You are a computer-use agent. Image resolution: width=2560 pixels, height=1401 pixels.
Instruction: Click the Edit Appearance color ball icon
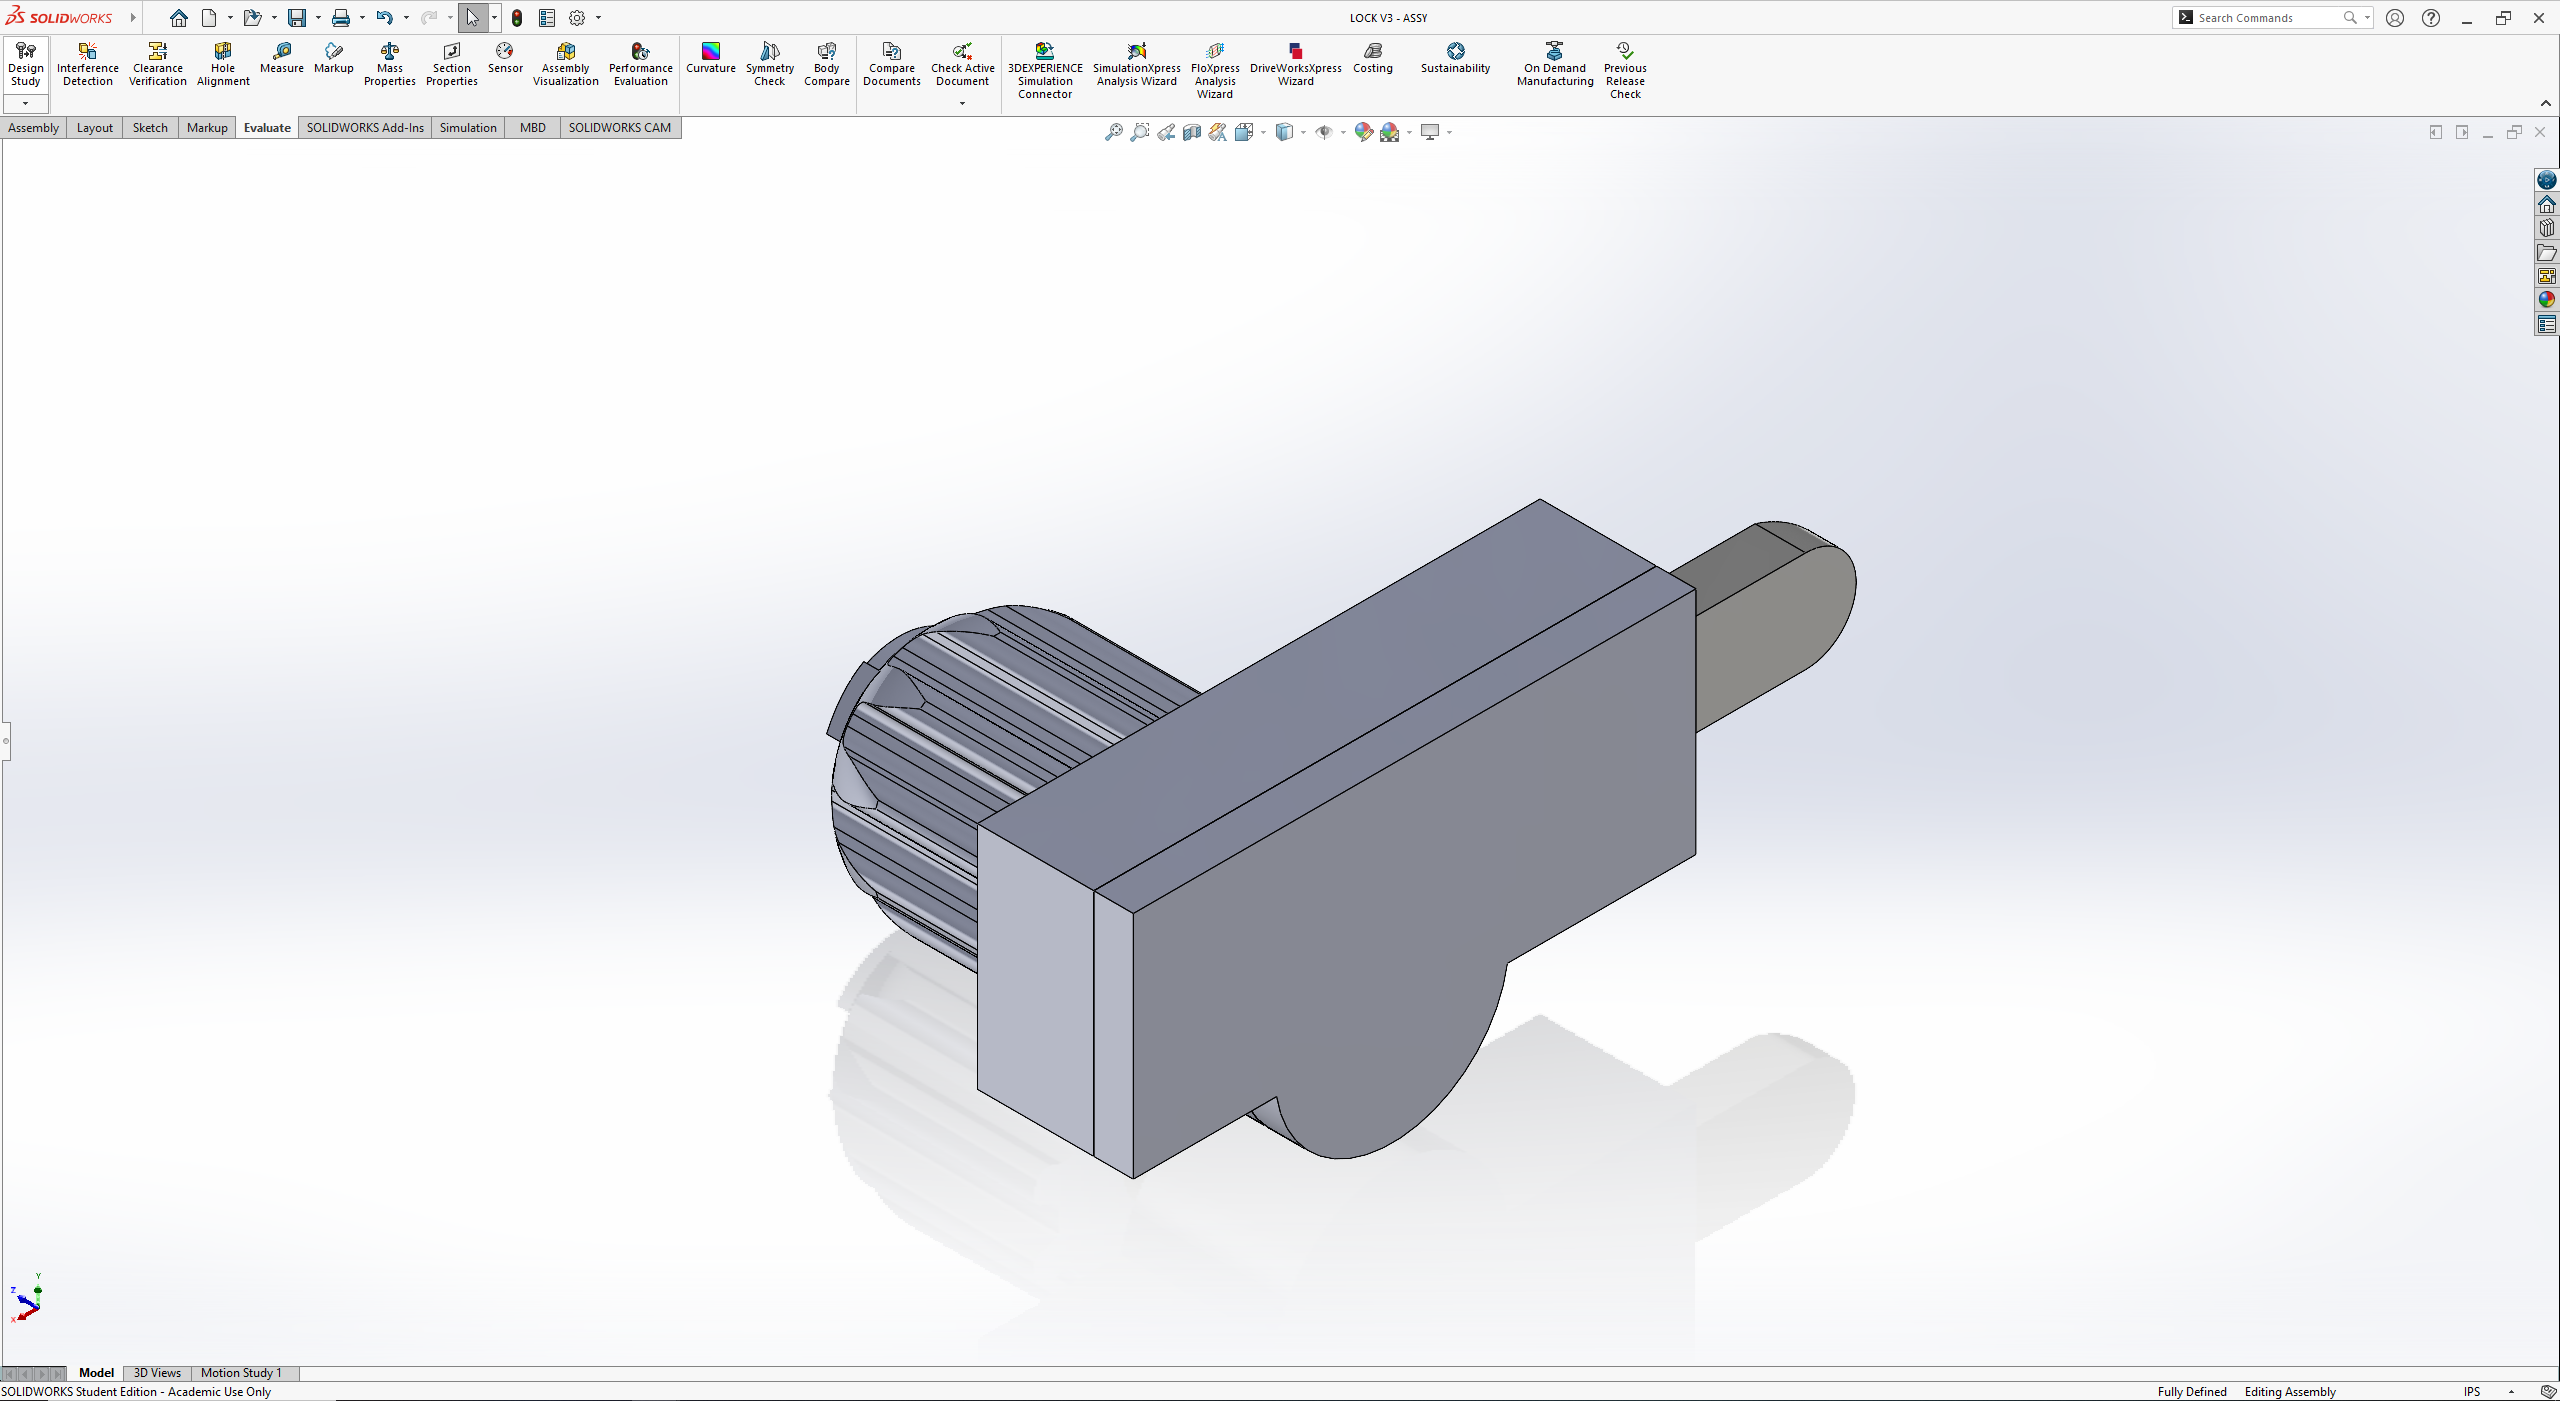(1363, 132)
